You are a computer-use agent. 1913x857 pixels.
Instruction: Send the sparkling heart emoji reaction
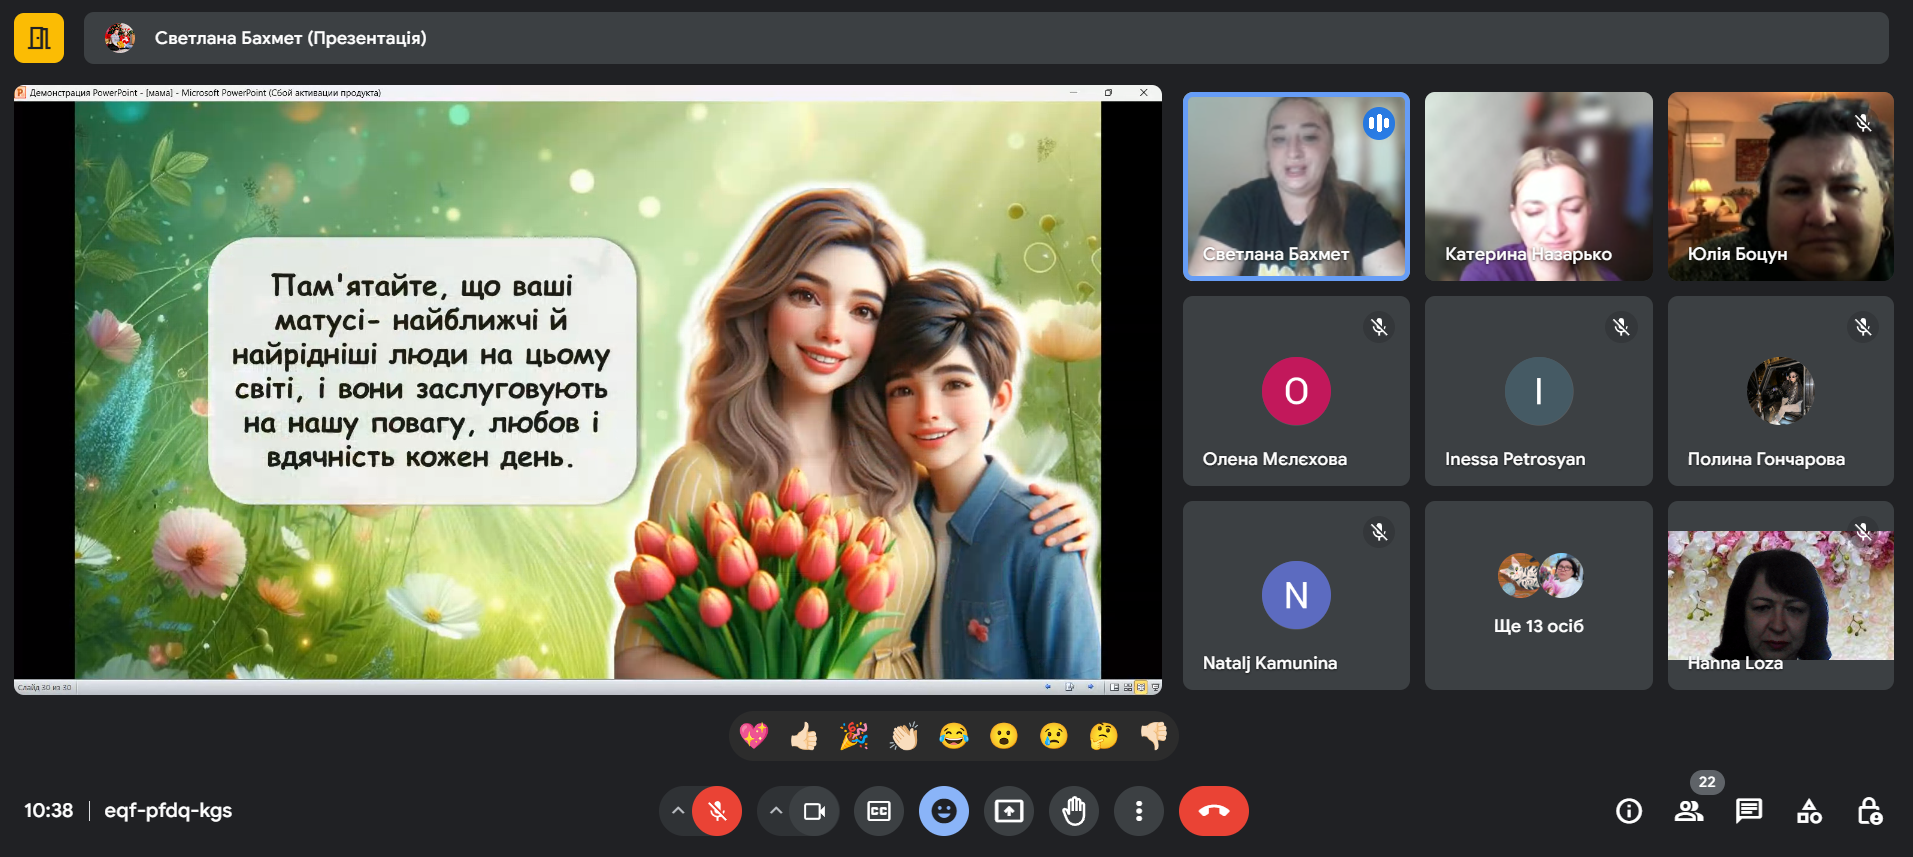point(753,736)
